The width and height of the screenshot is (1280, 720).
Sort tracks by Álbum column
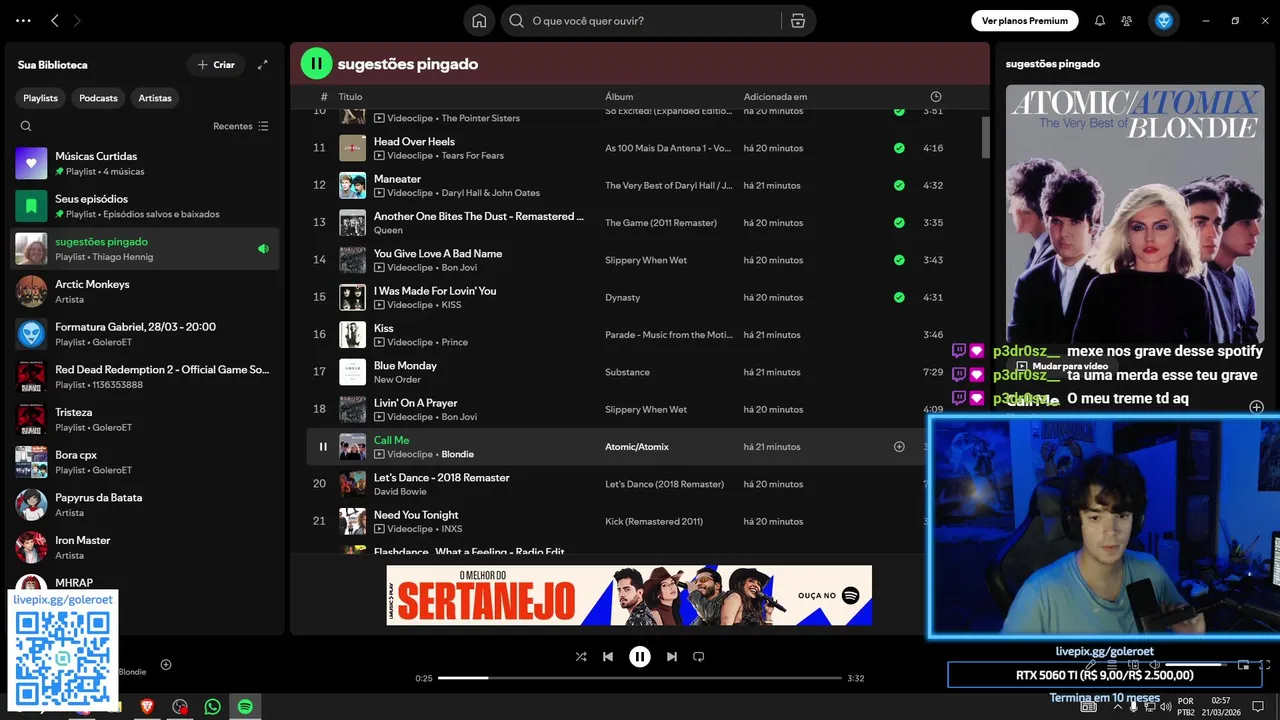pyautogui.click(x=619, y=97)
